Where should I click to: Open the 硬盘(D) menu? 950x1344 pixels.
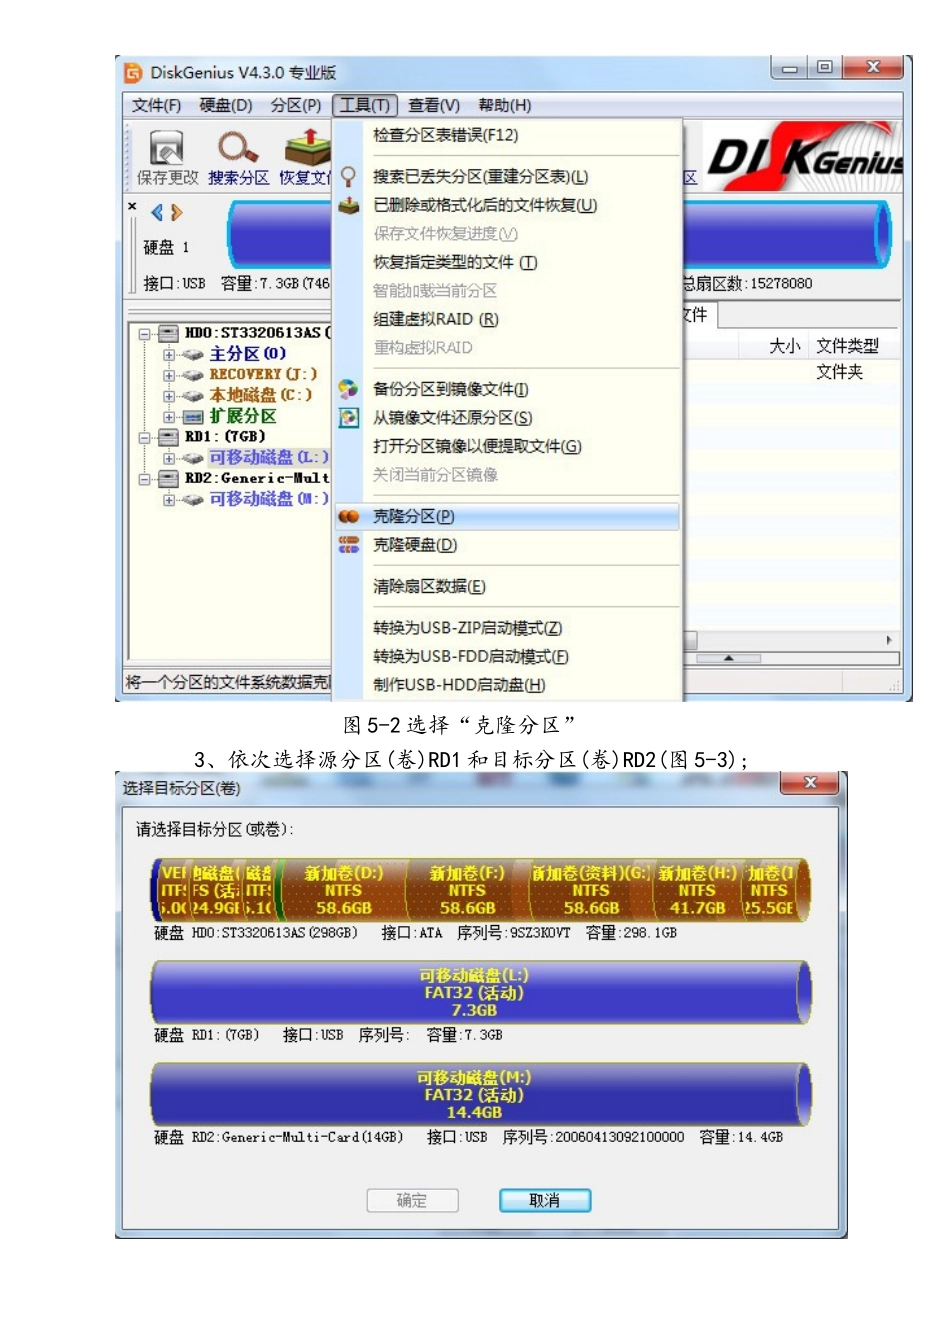(x=226, y=105)
